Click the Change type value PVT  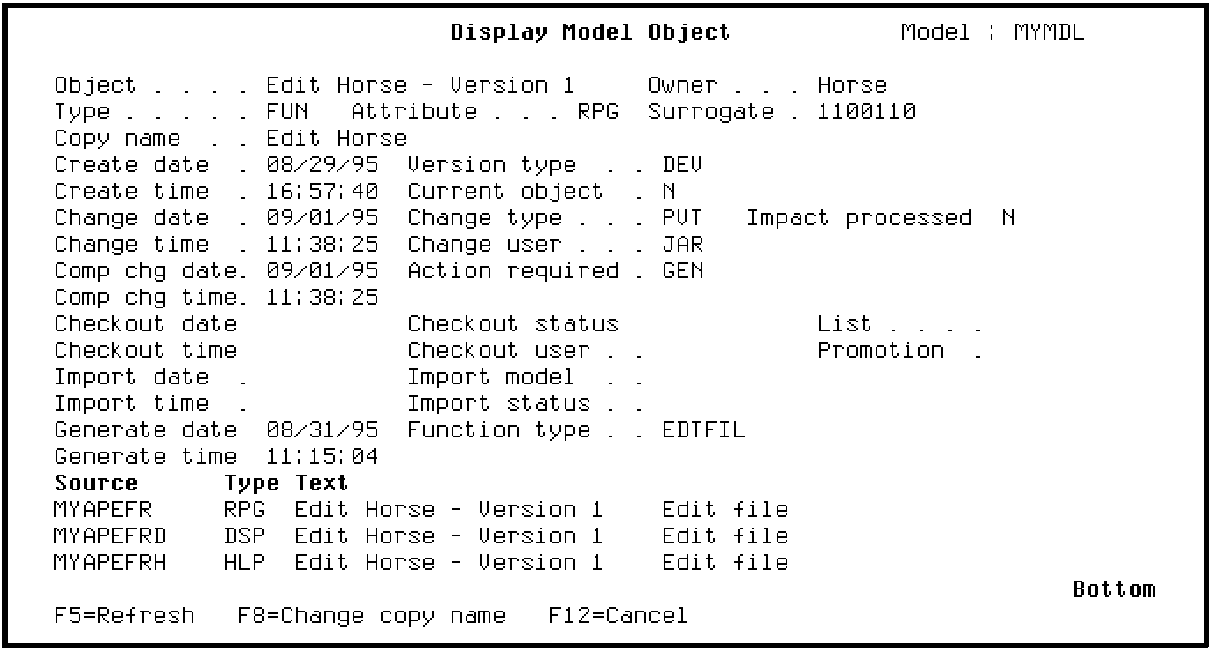pos(683,218)
